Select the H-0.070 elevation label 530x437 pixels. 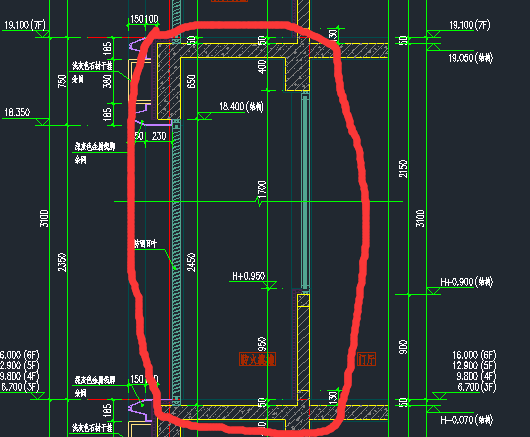(466, 420)
